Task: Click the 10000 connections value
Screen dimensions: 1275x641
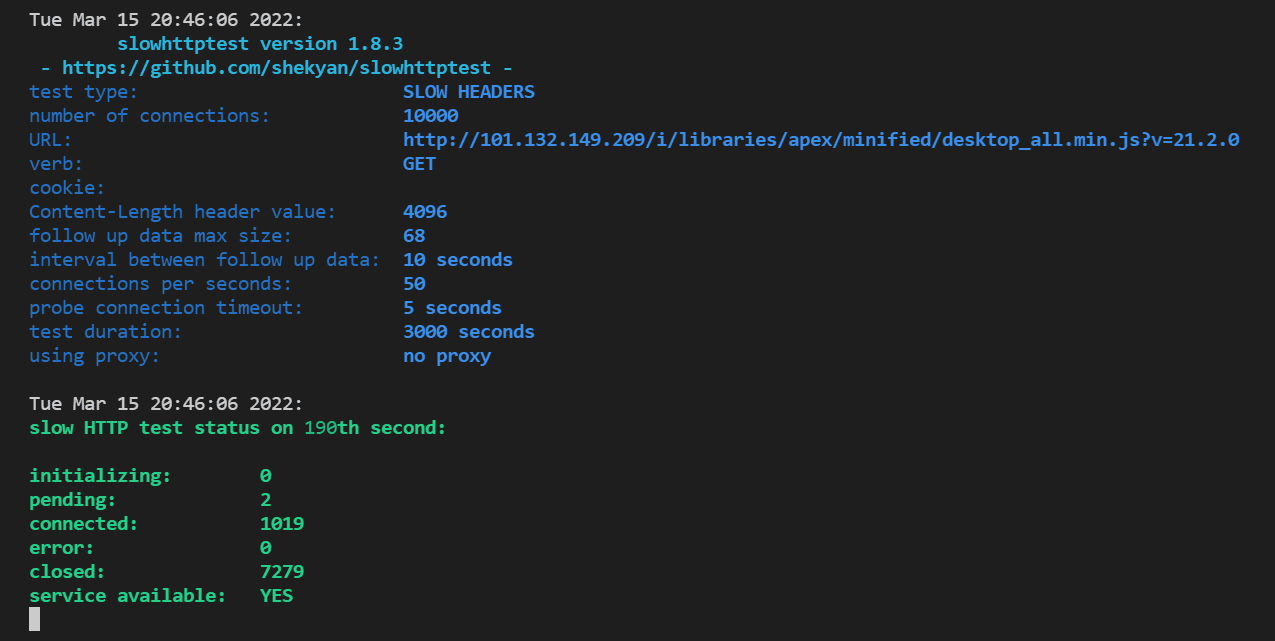Action: click(430, 116)
